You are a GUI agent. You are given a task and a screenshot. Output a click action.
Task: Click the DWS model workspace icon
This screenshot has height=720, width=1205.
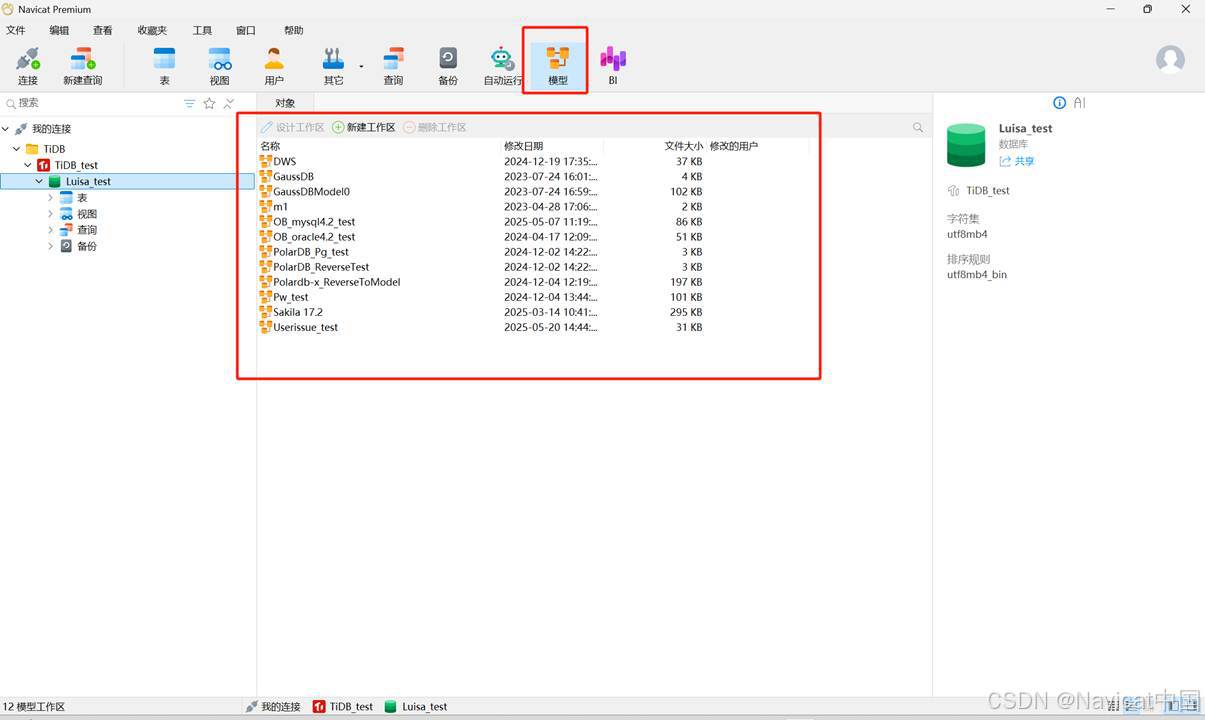[x=265, y=161]
